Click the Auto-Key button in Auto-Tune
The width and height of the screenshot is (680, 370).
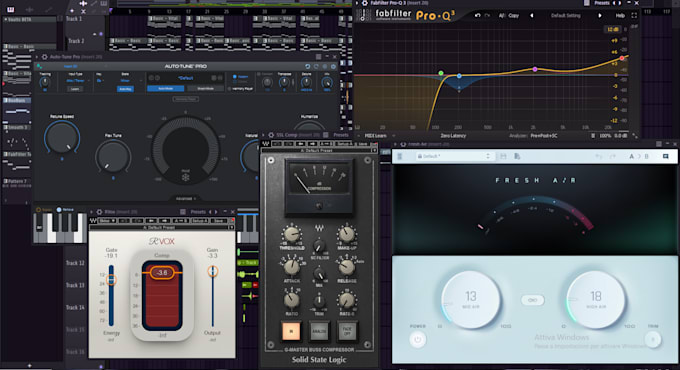pyautogui.click(x=125, y=89)
